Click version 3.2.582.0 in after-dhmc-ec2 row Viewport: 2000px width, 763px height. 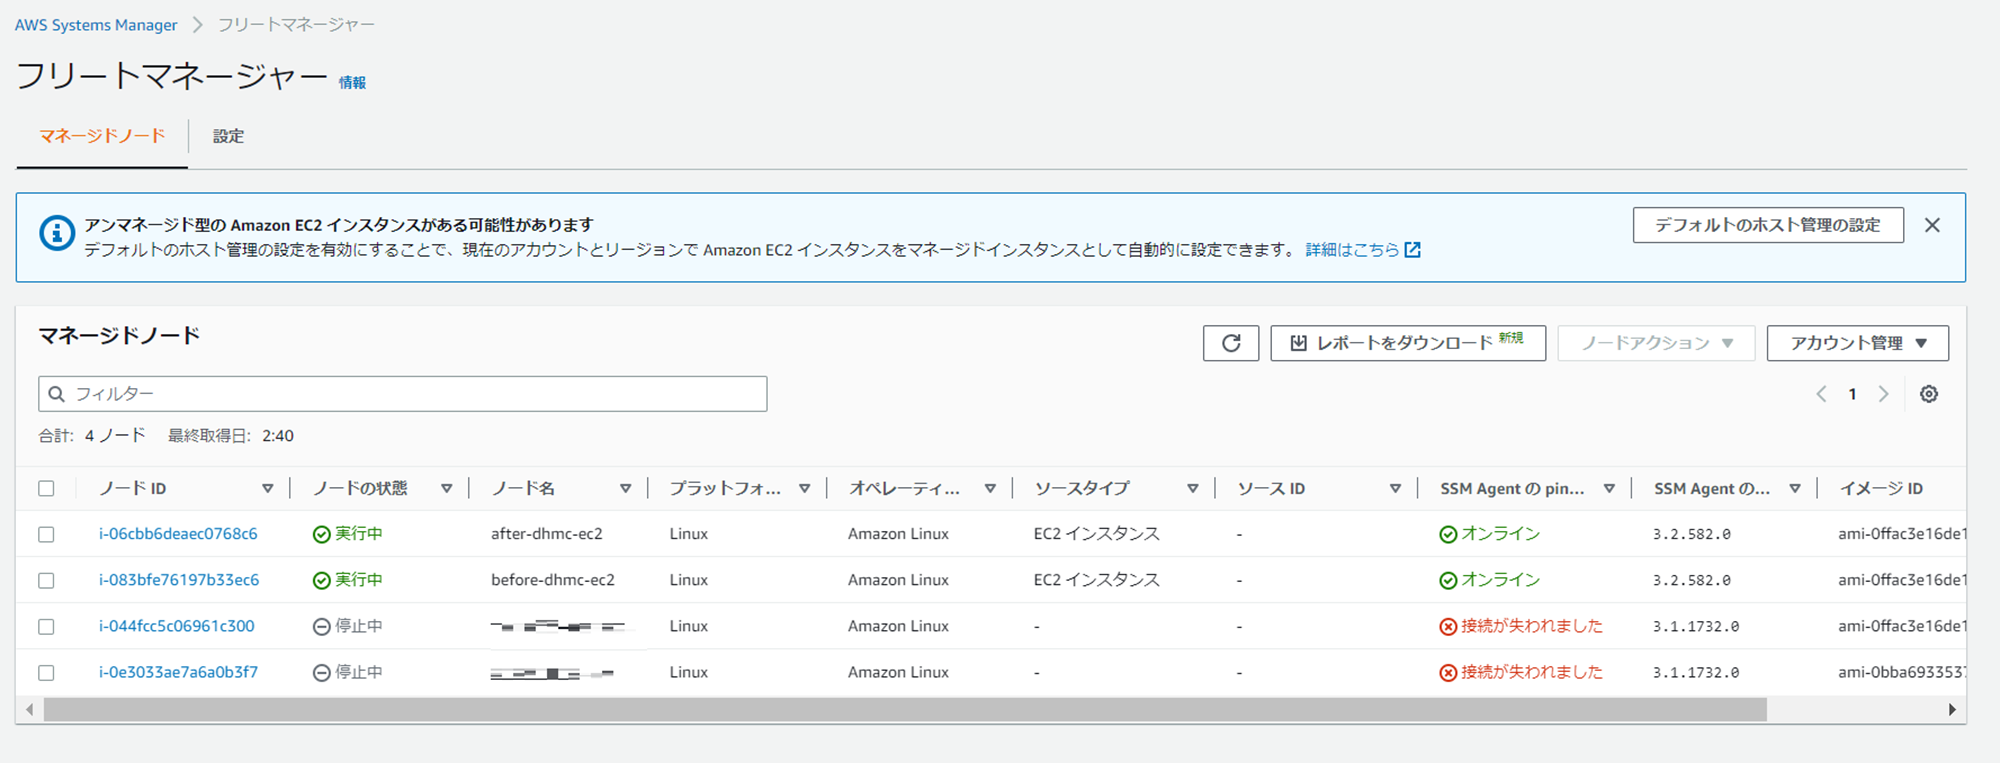pos(1692,535)
